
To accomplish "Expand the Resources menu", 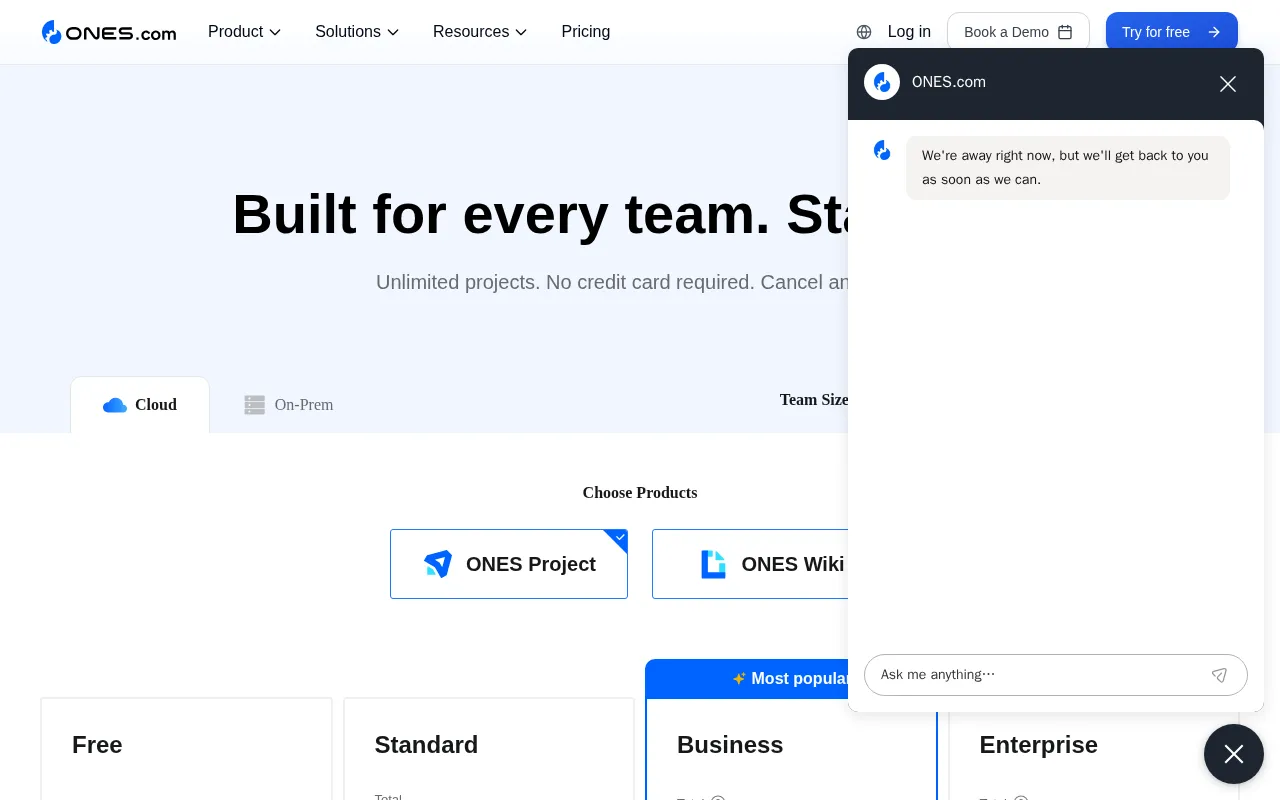I will pyautogui.click(x=480, y=32).
